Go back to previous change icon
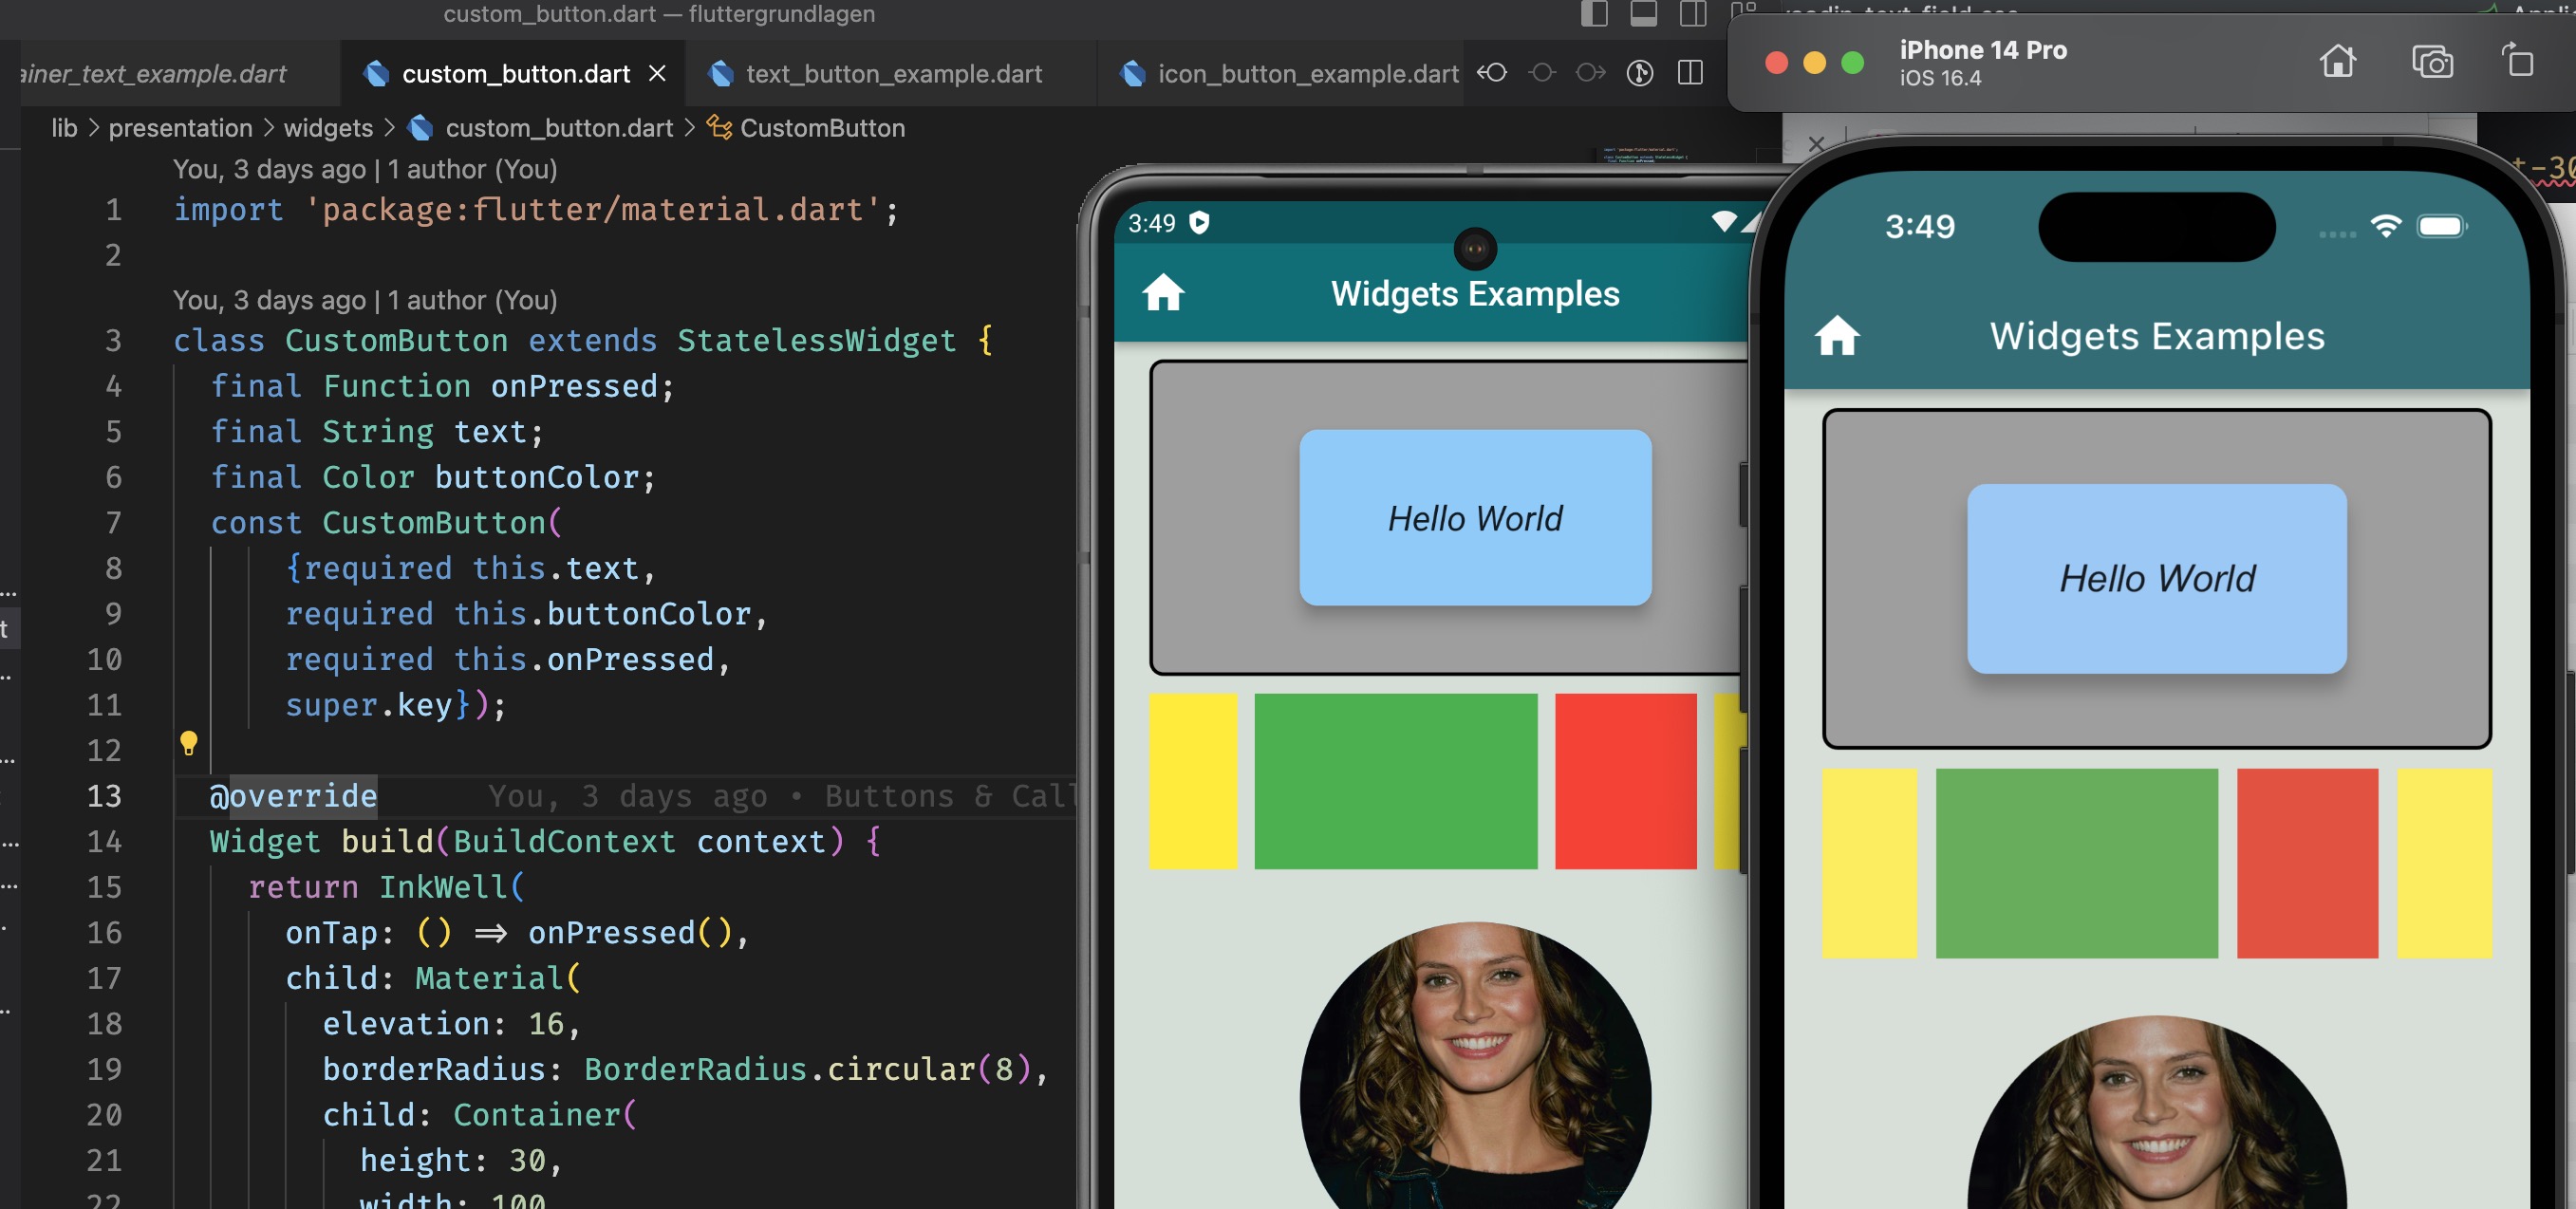This screenshot has width=2576, height=1209. 1492,72
